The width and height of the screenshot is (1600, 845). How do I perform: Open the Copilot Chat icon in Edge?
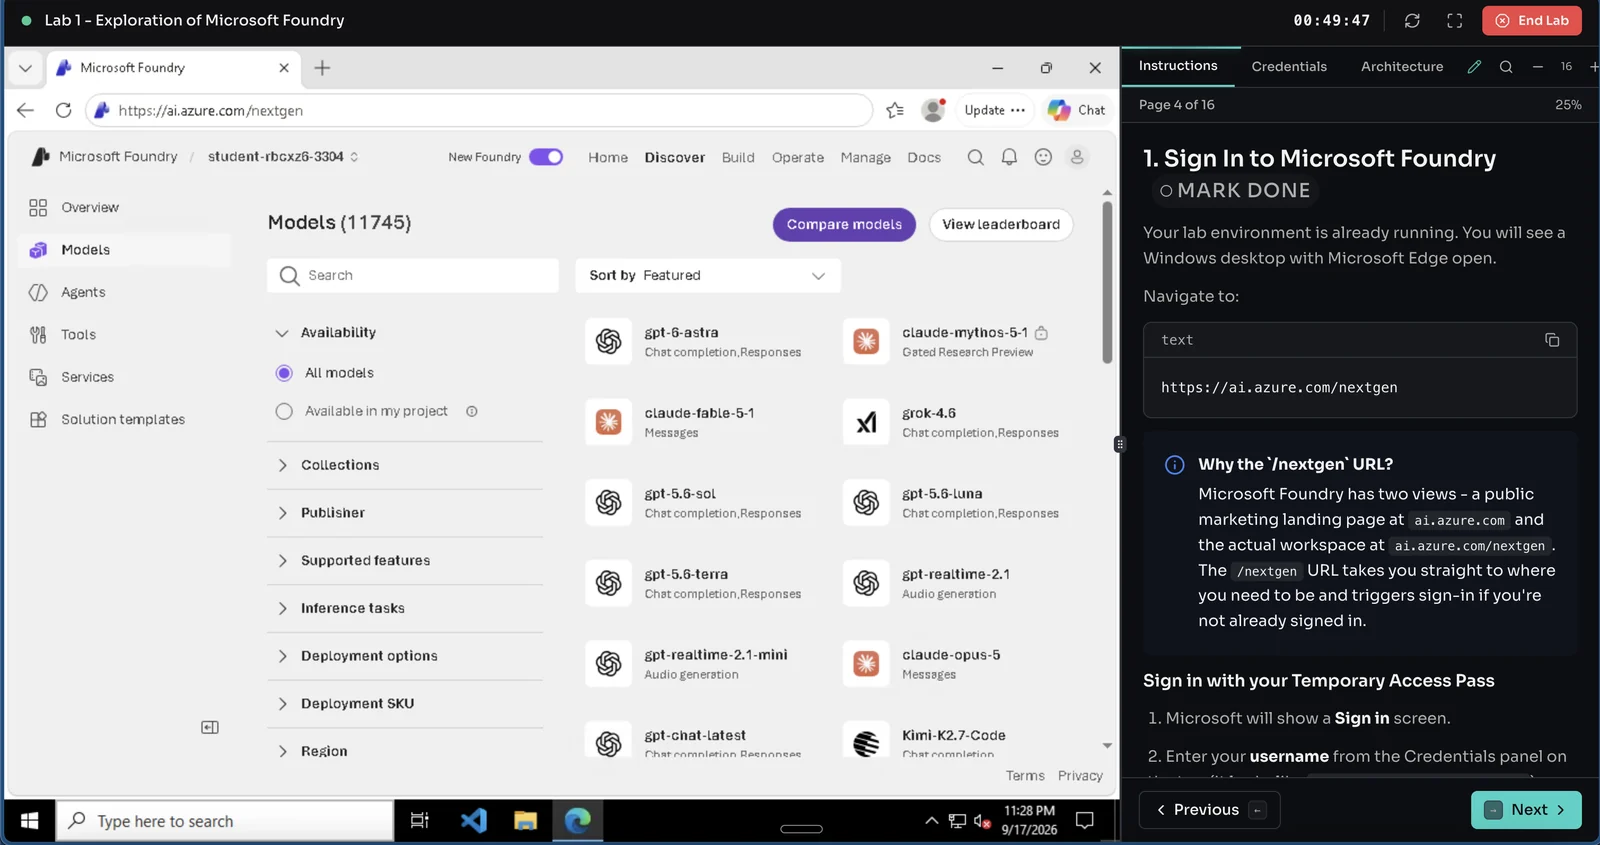coord(1077,110)
